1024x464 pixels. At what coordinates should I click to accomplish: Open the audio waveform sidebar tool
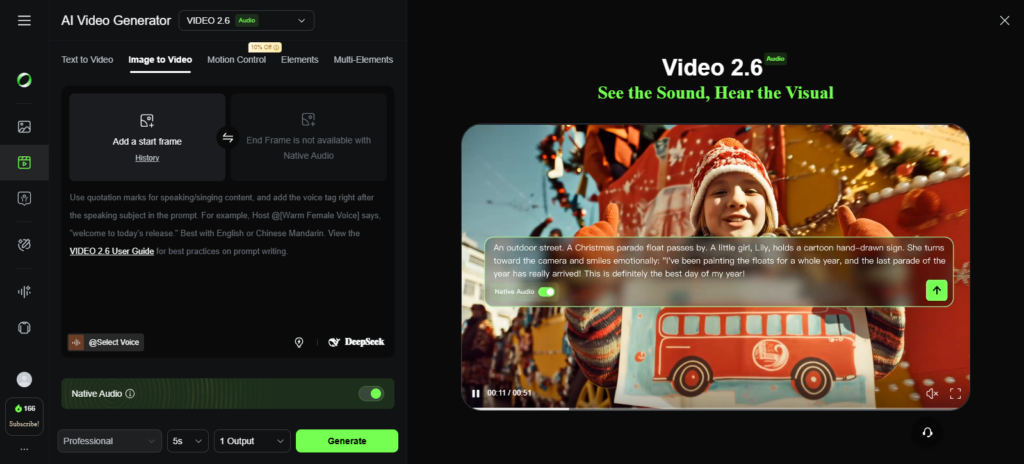[x=24, y=291]
